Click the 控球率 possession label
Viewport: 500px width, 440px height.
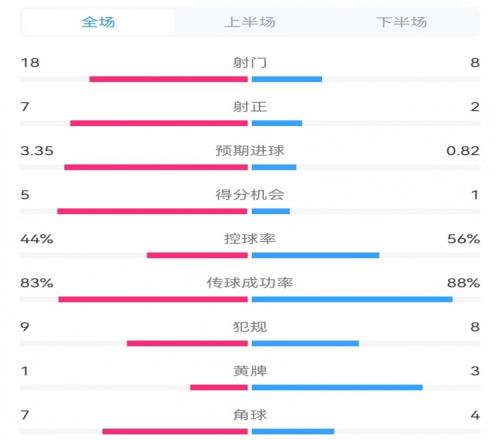tap(250, 239)
